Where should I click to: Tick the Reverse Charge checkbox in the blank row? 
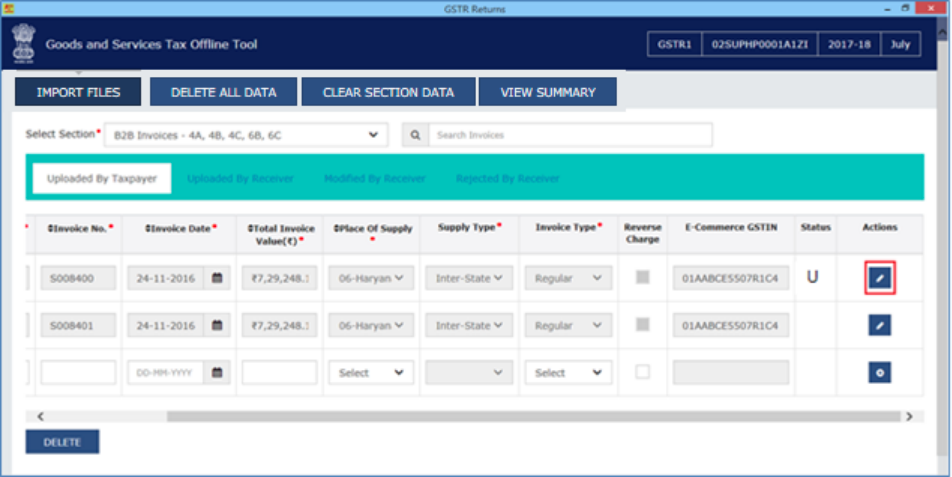tap(642, 371)
